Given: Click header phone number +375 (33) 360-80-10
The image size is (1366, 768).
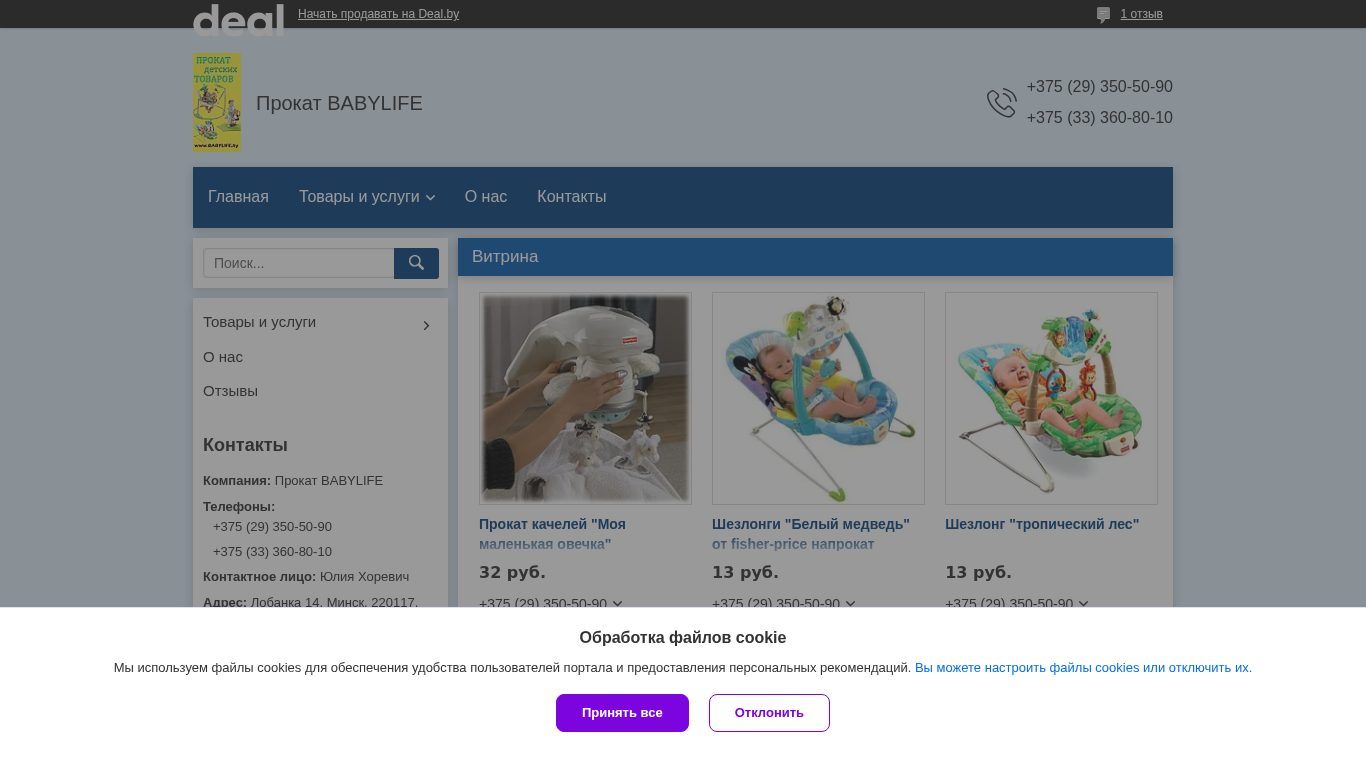Looking at the screenshot, I should [x=1099, y=118].
